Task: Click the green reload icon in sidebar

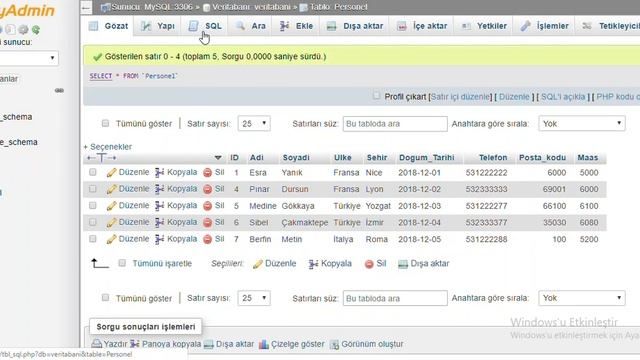Action: (36, 29)
